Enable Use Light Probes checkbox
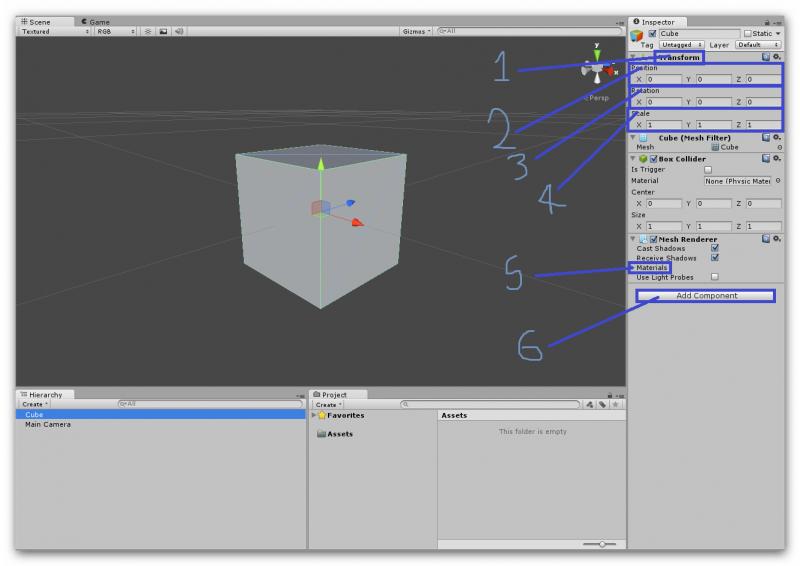 coord(715,277)
